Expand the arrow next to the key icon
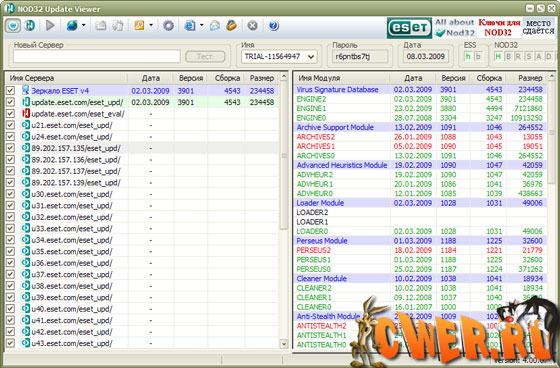 151,25
